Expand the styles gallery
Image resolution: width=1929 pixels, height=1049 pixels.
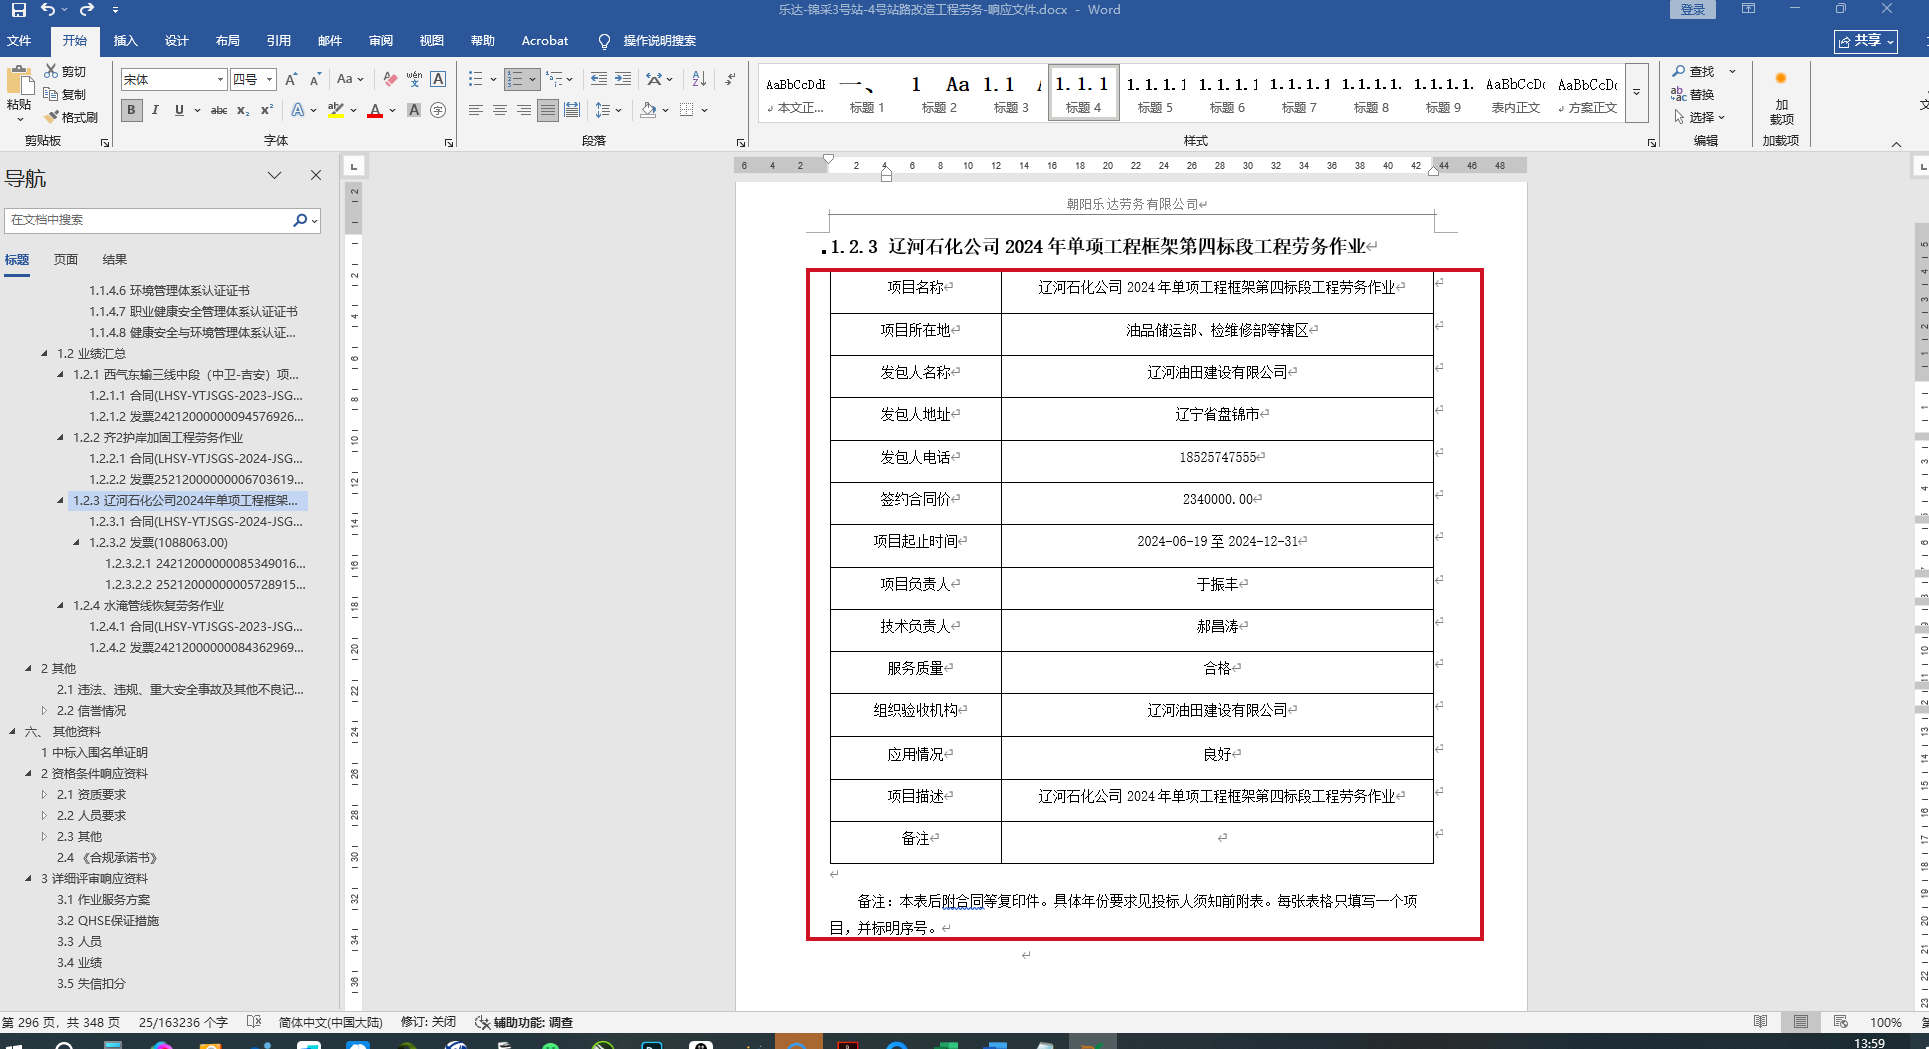(1636, 92)
